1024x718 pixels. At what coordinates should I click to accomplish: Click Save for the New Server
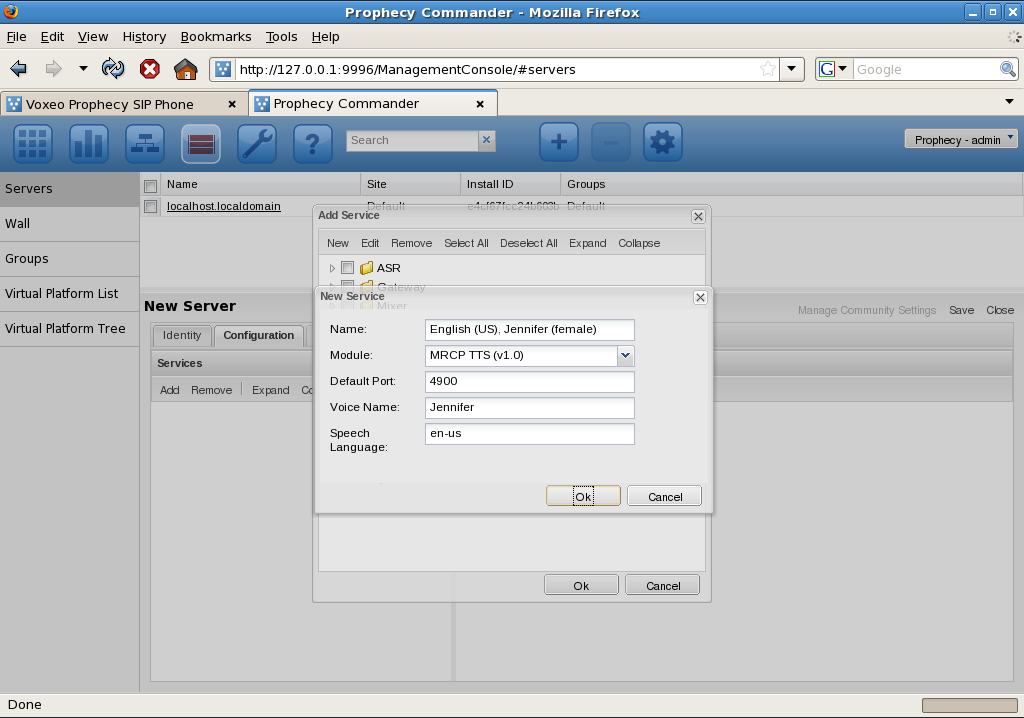pyautogui.click(x=961, y=310)
